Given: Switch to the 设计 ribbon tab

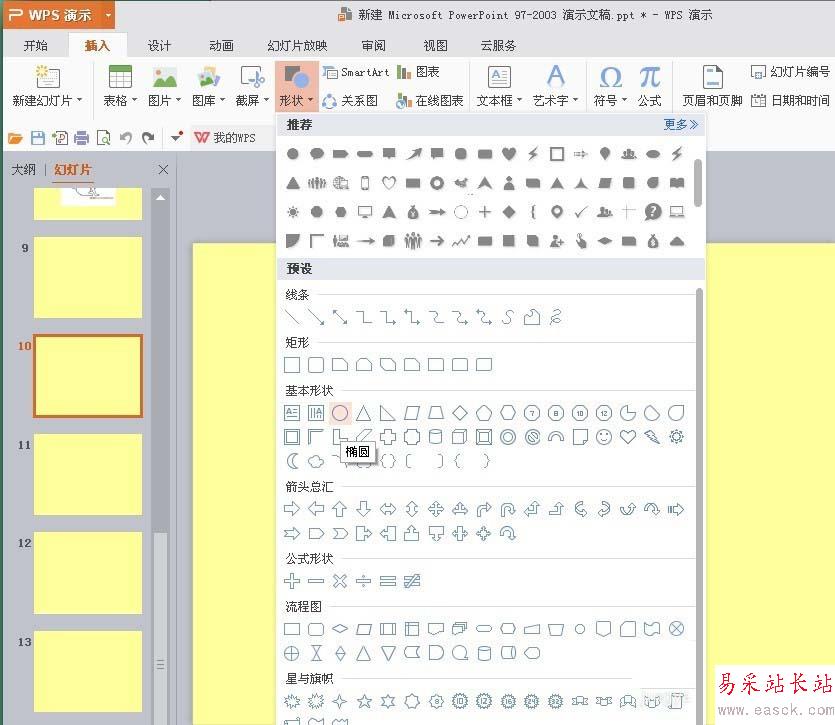Looking at the screenshot, I should (x=159, y=46).
